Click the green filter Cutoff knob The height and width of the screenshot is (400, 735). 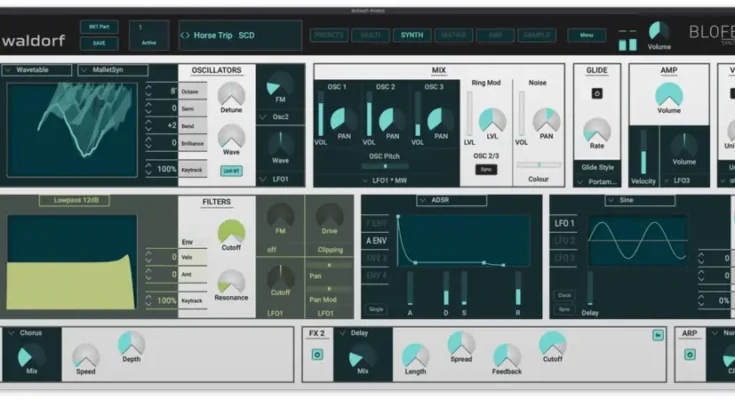click(x=231, y=233)
